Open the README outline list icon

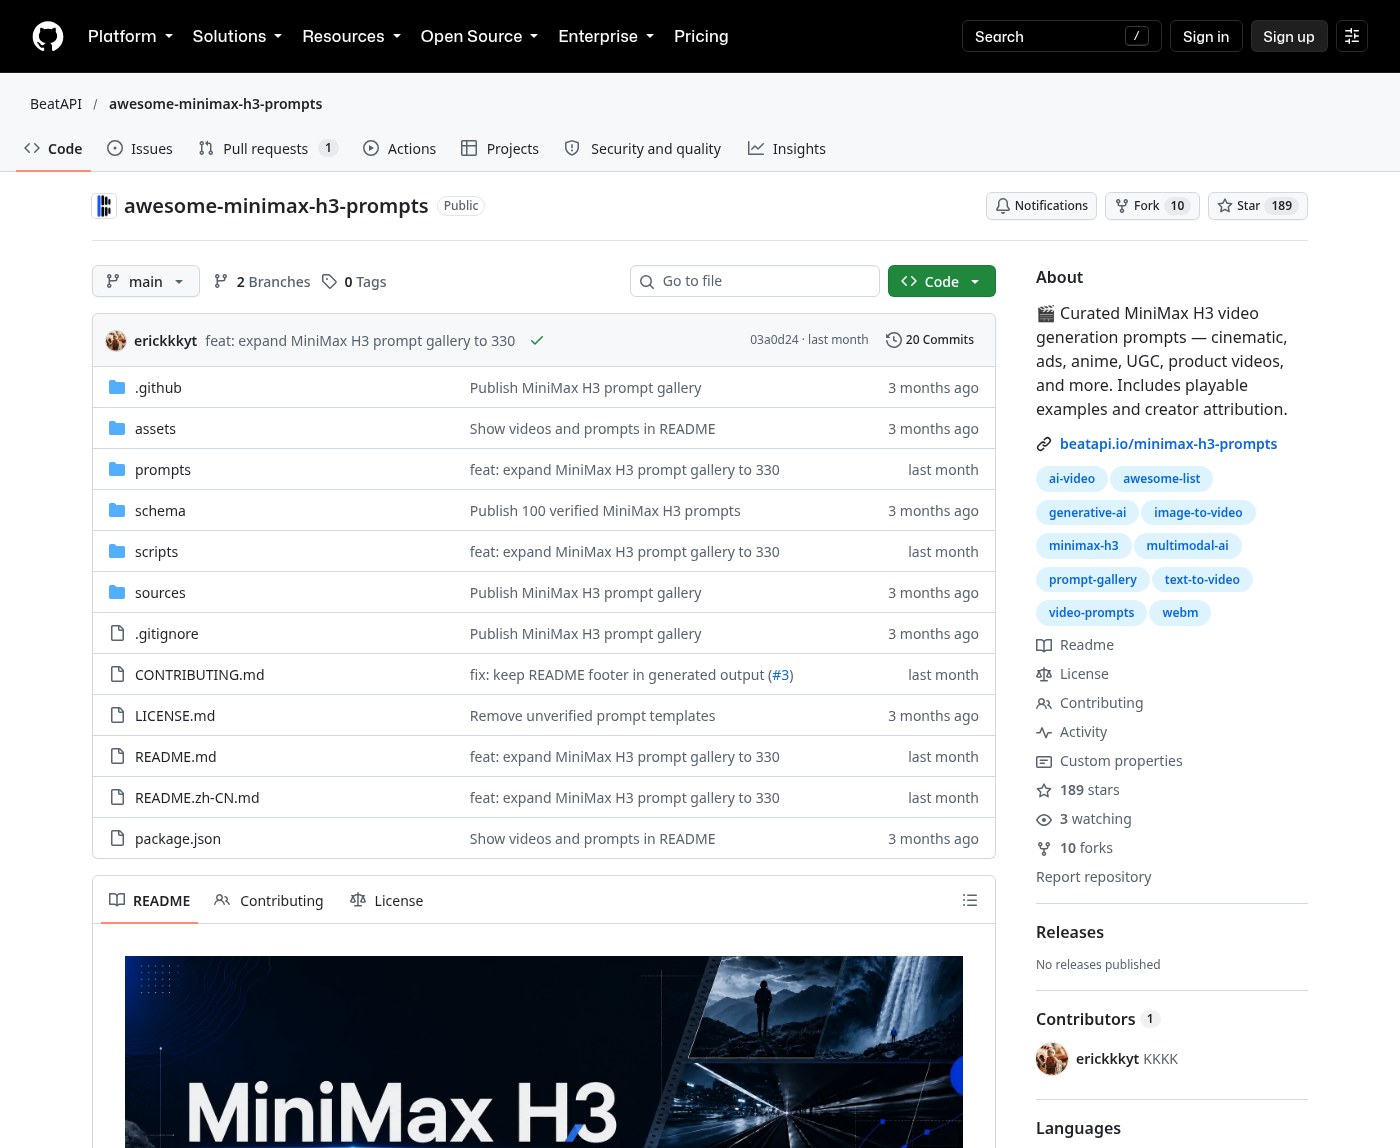click(970, 900)
